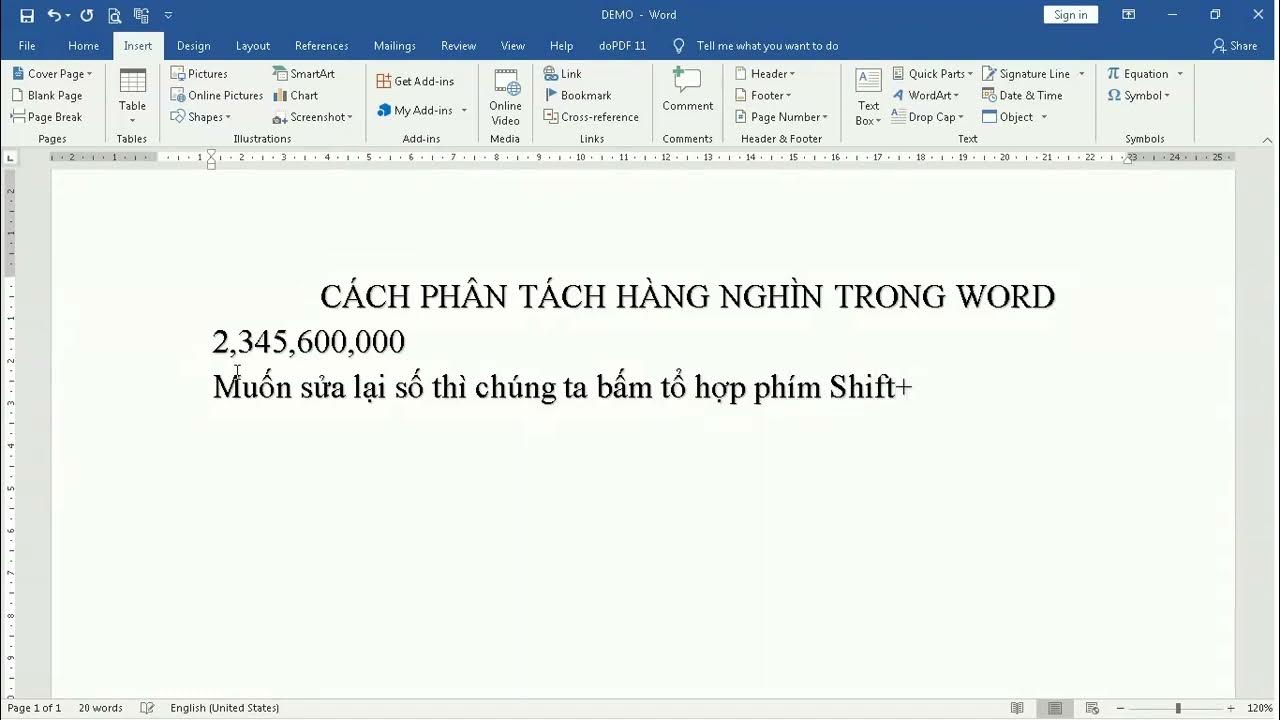Open Customize Quick Access Toolbar arrow
This screenshot has width=1280, height=720.
click(x=168, y=15)
